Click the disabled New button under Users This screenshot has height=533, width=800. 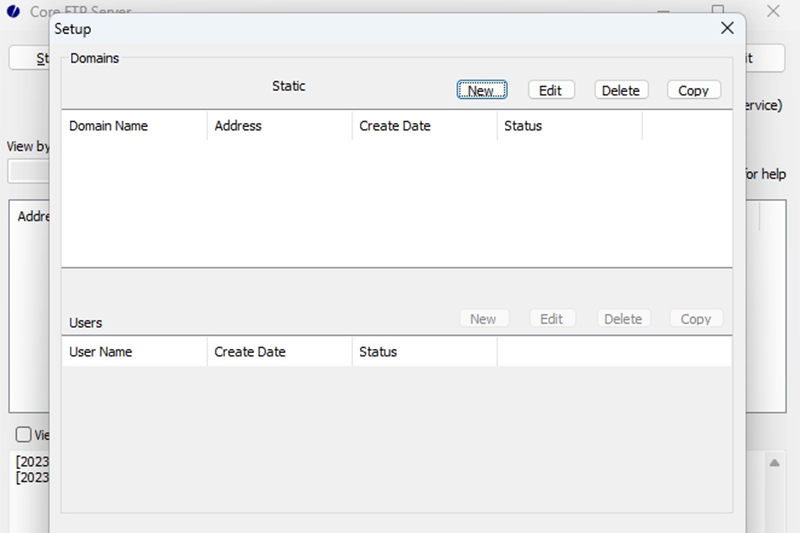(483, 319)
